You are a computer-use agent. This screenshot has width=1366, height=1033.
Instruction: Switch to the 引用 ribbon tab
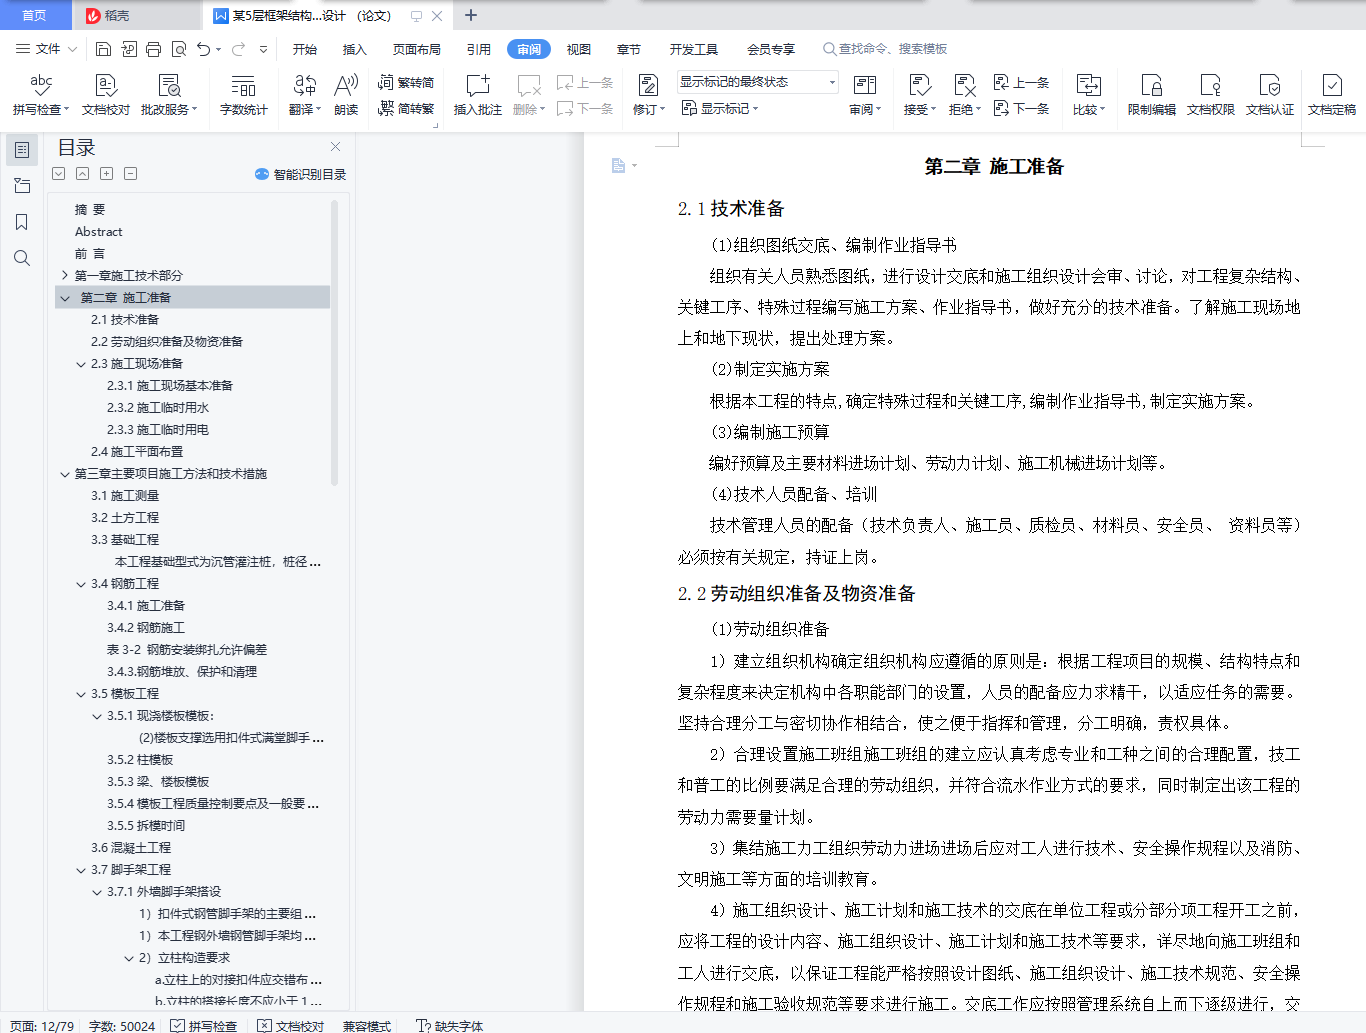(x=479, y=49)
